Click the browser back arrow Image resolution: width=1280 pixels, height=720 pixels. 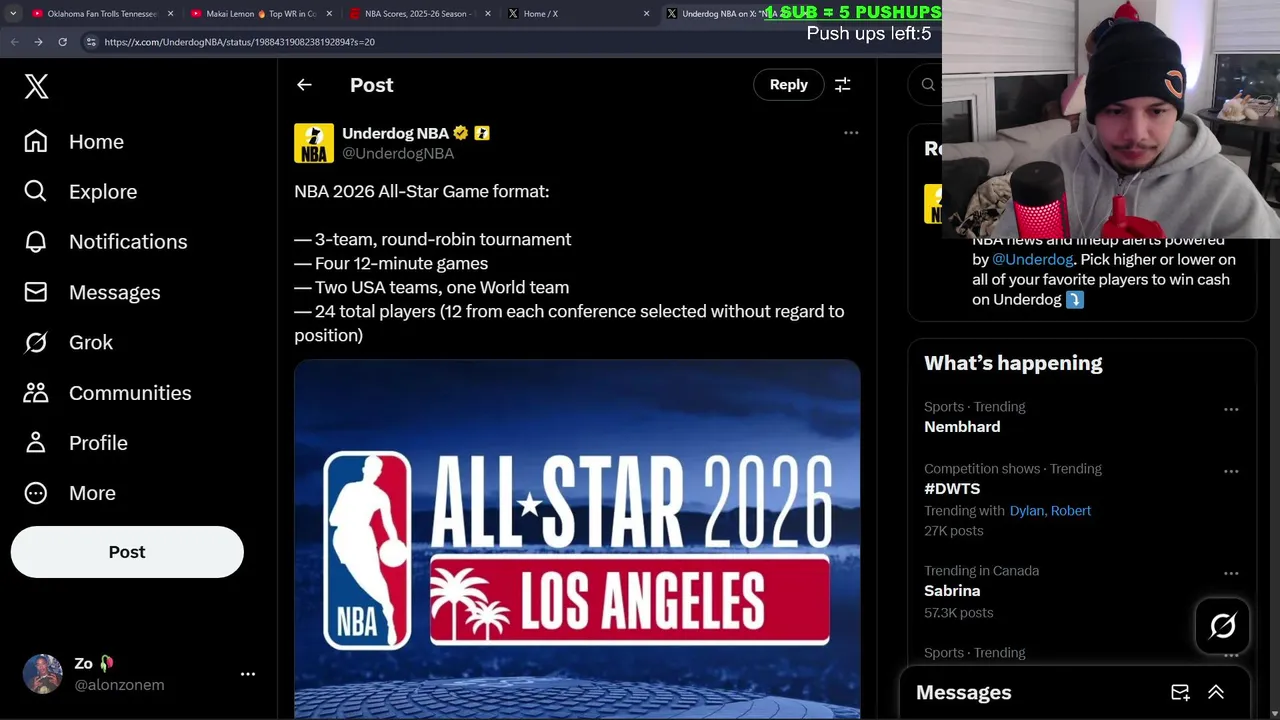pos(14,42)
